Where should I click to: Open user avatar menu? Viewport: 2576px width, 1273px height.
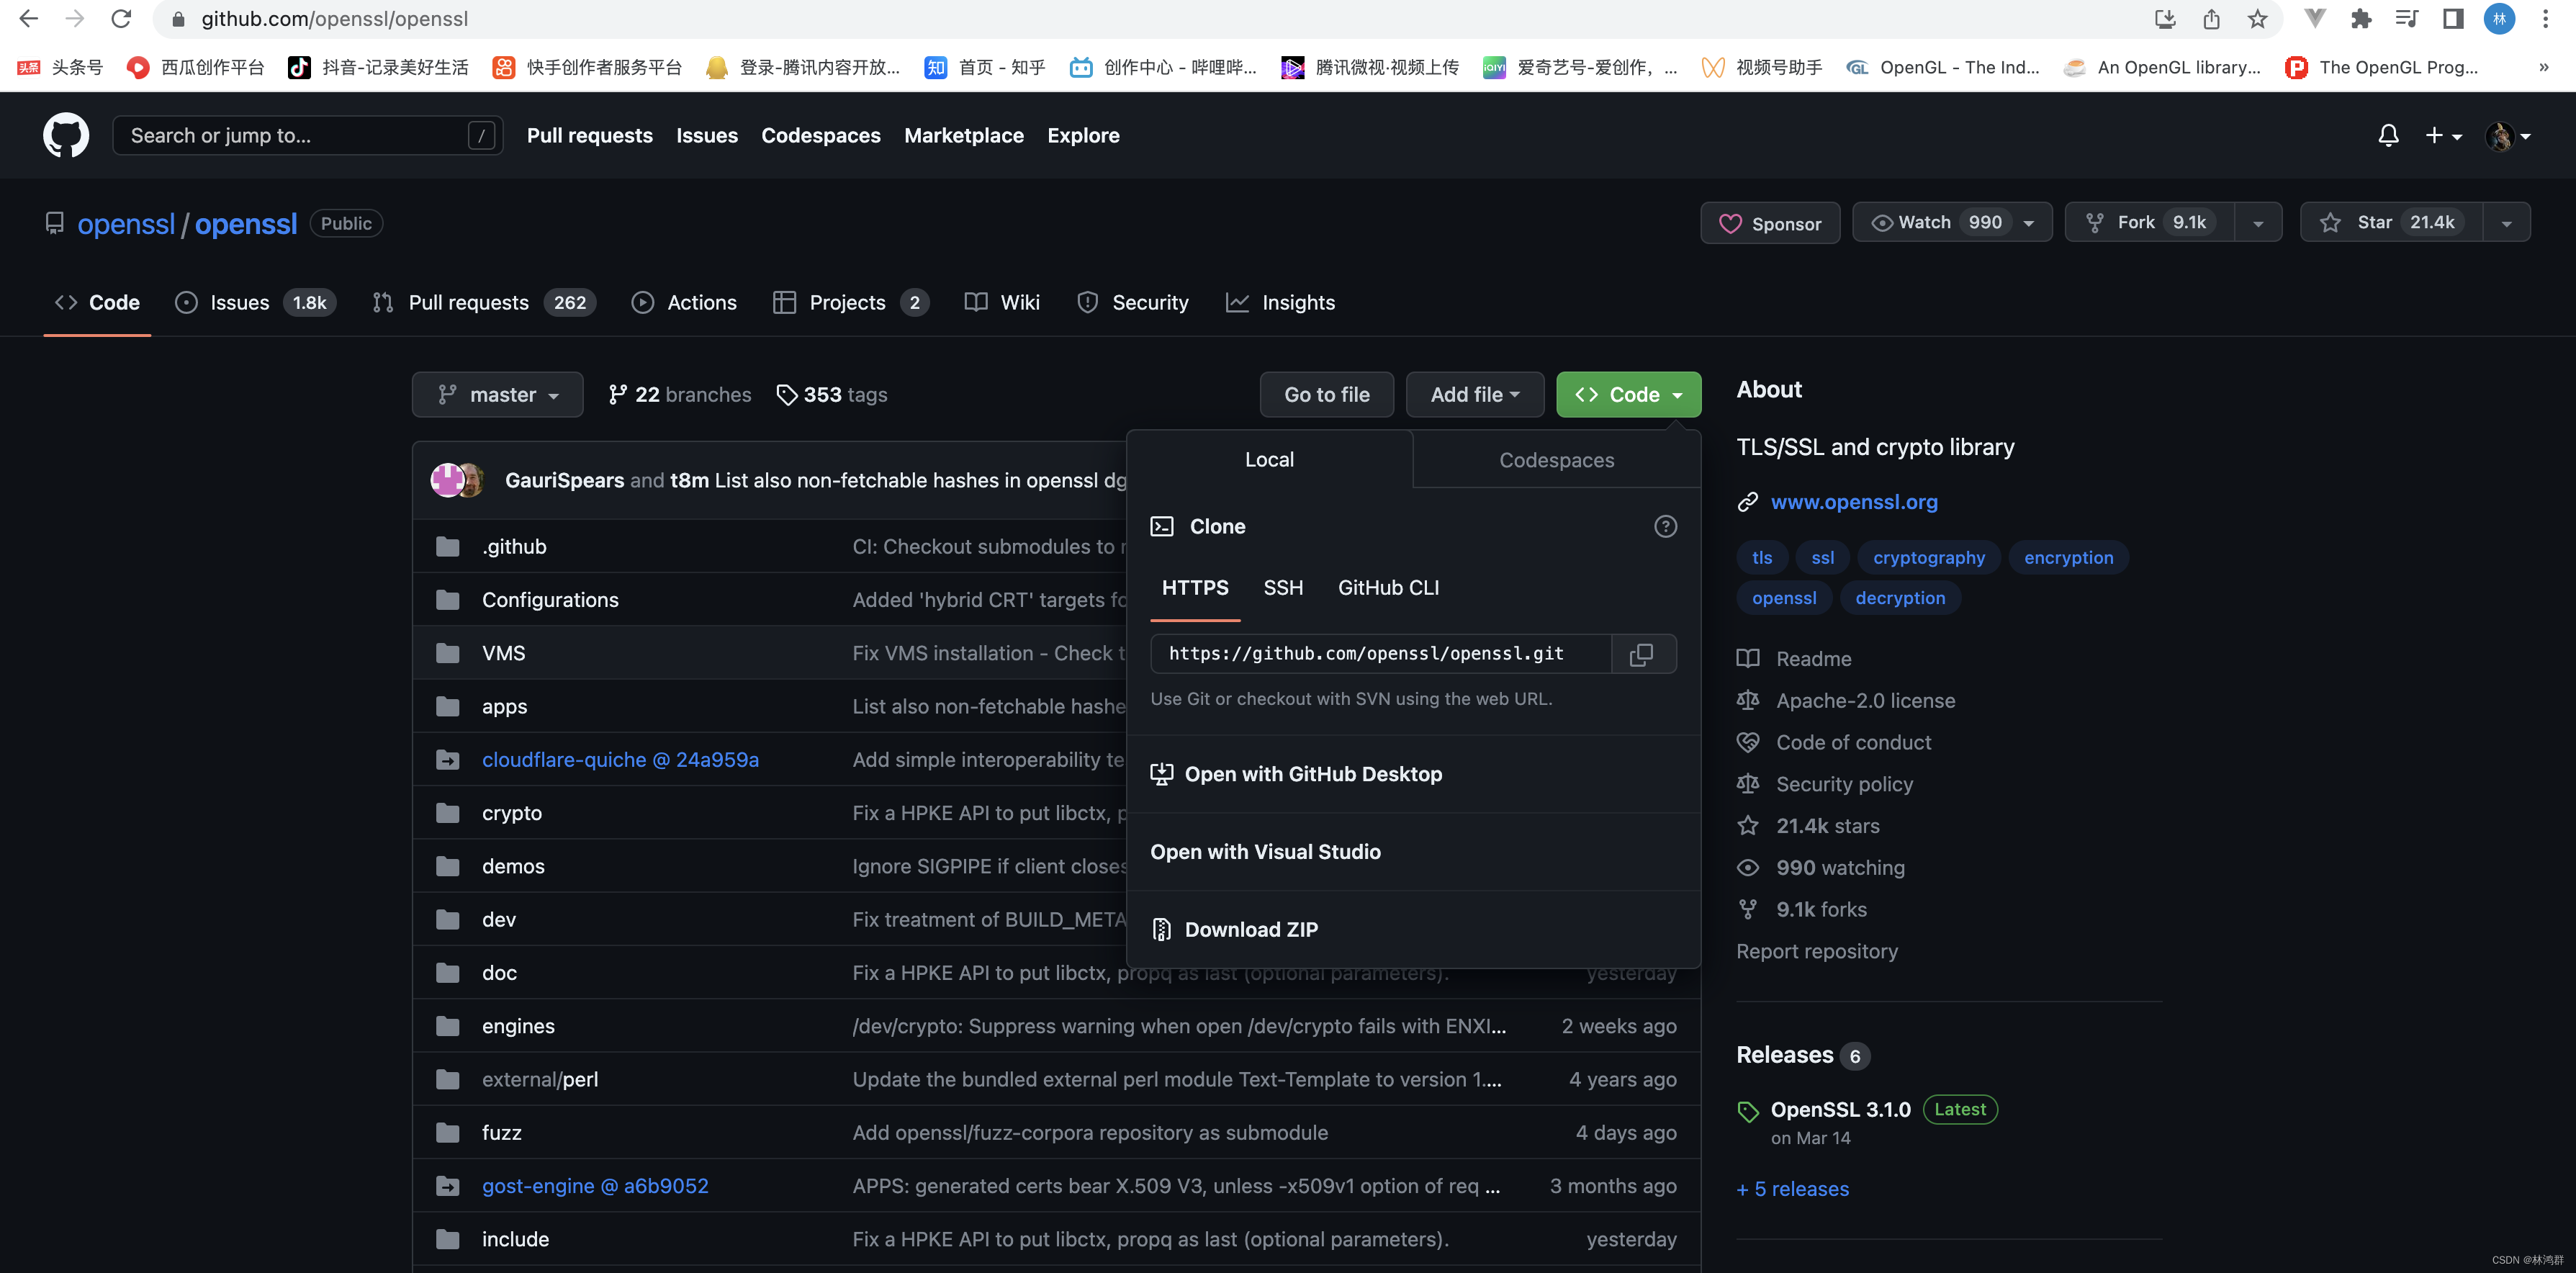pyautogui.click(x=2508, y=135)
